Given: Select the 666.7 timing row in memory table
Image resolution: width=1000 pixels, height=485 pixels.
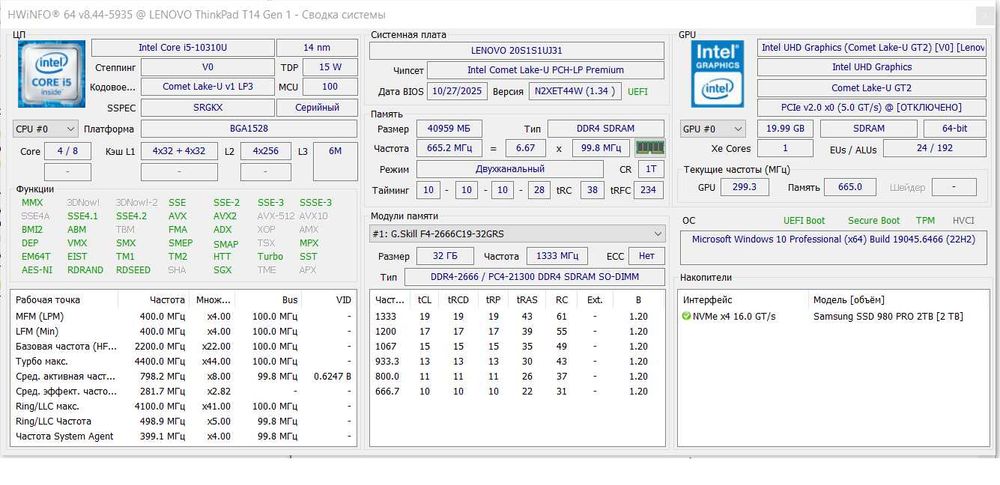Looking at the screenshot, I should [x=517, y=391].
